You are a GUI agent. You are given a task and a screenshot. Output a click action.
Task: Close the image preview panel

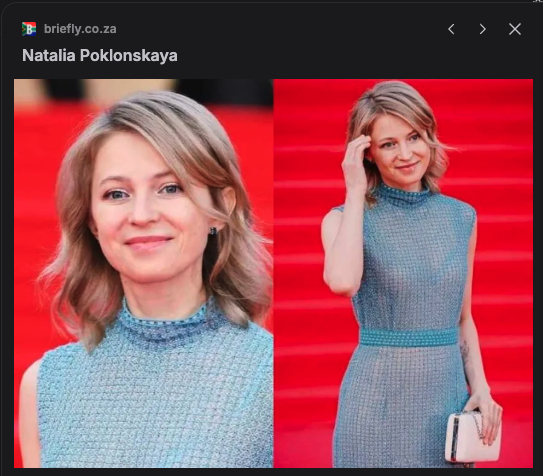(515, 29)
